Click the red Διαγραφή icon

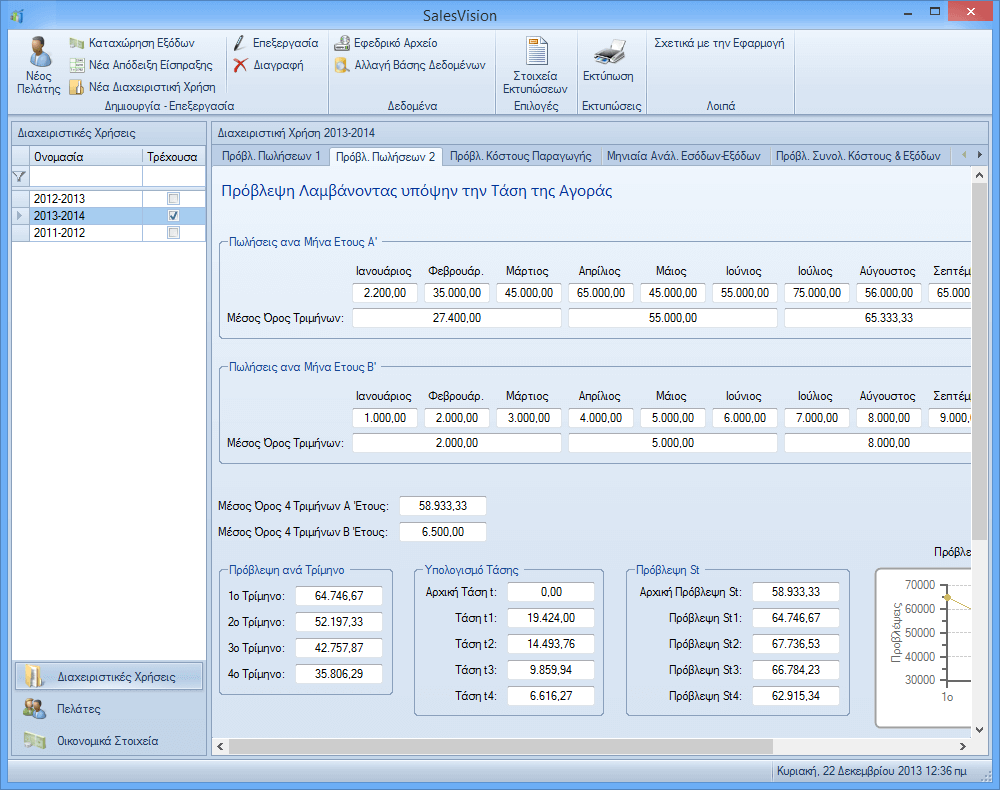coord(240,65)
